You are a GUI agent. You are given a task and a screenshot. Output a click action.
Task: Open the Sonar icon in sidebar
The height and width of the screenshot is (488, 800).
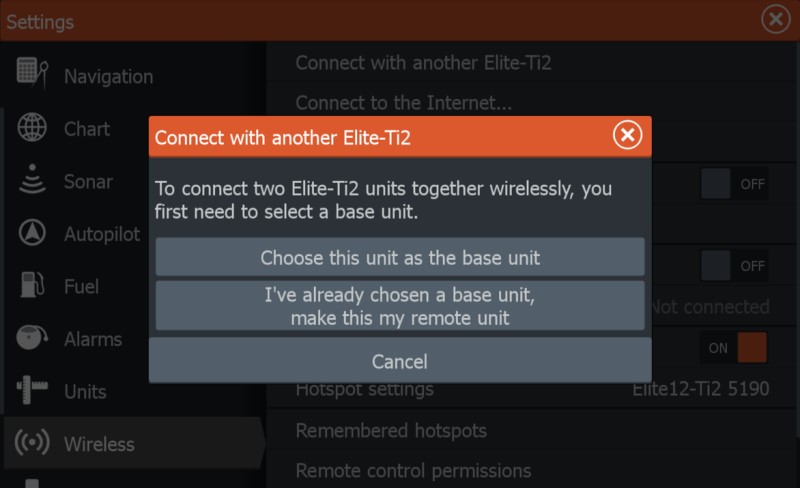click(x=32, y=181)
